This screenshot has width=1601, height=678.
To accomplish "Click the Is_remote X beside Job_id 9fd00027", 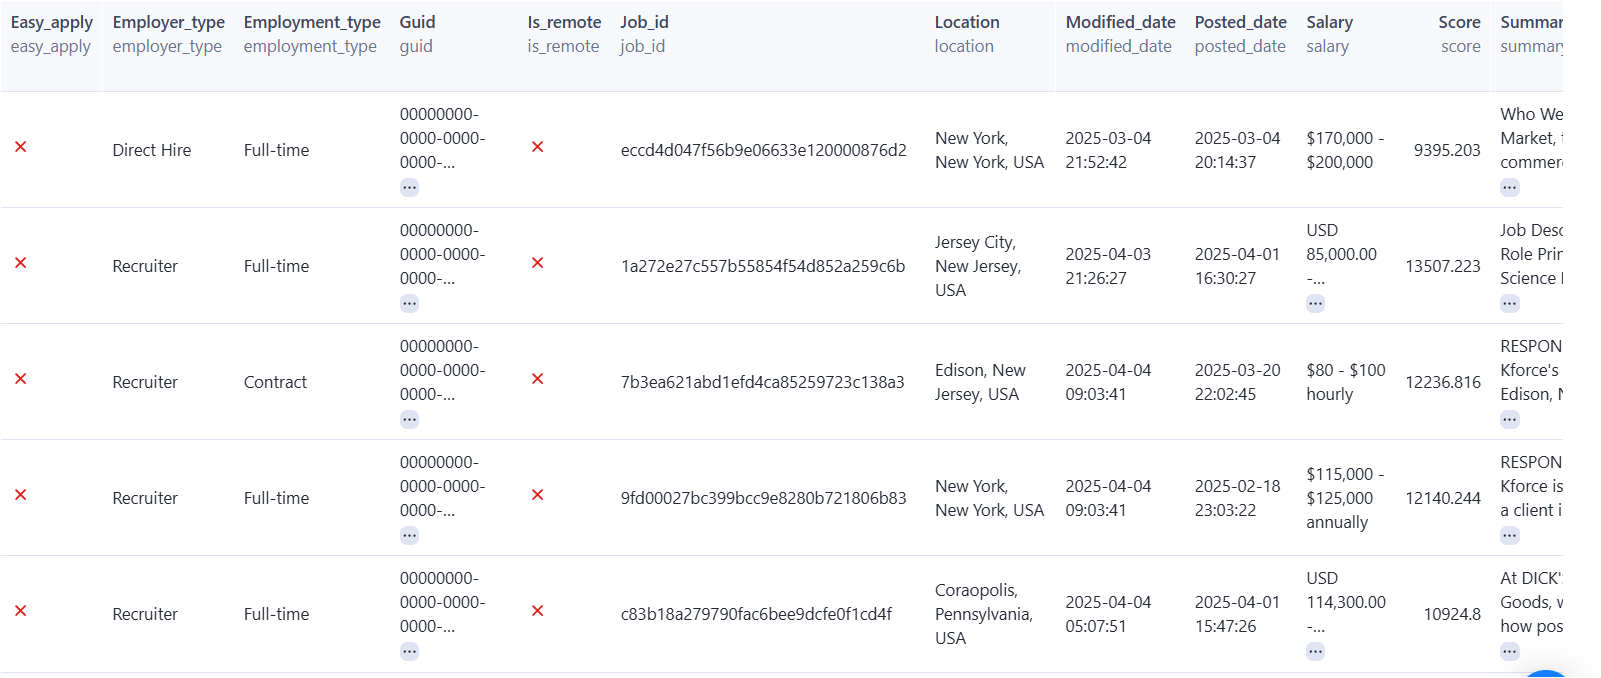I will [x=538, y=494].
